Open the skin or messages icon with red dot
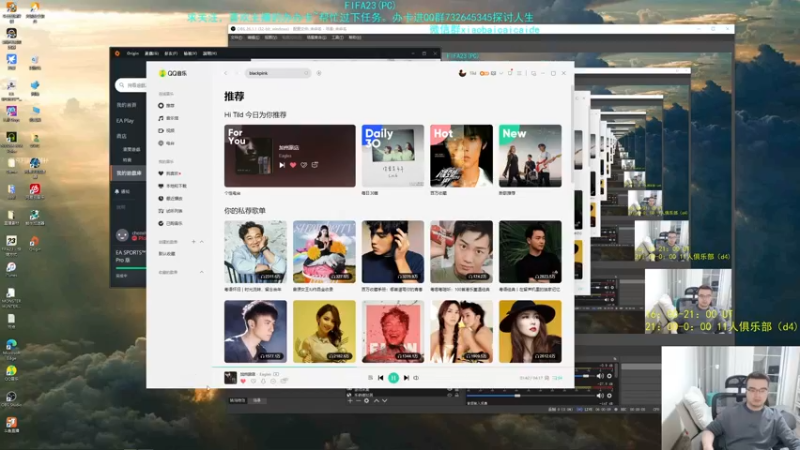The image size is (800, 450). pyautogui.click(x=510, y=73)
